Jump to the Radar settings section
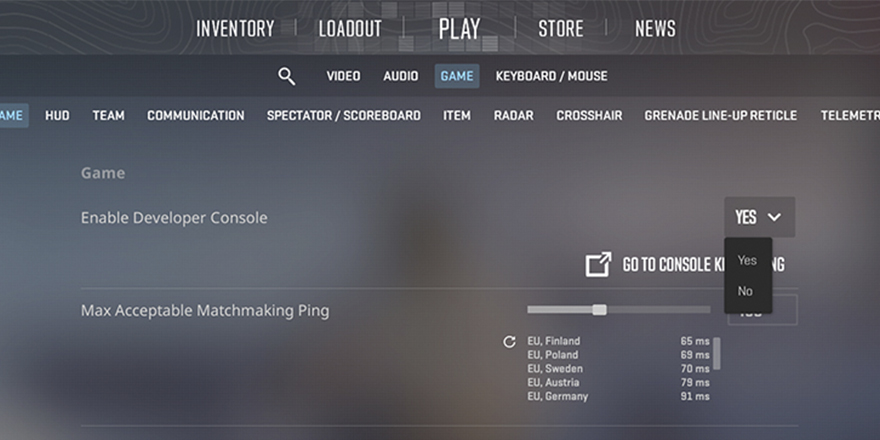 point(514,116)
